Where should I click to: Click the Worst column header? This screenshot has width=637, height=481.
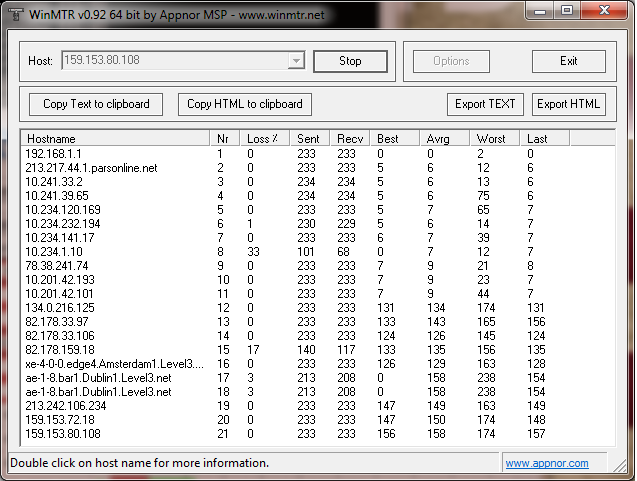click(495, 138)
